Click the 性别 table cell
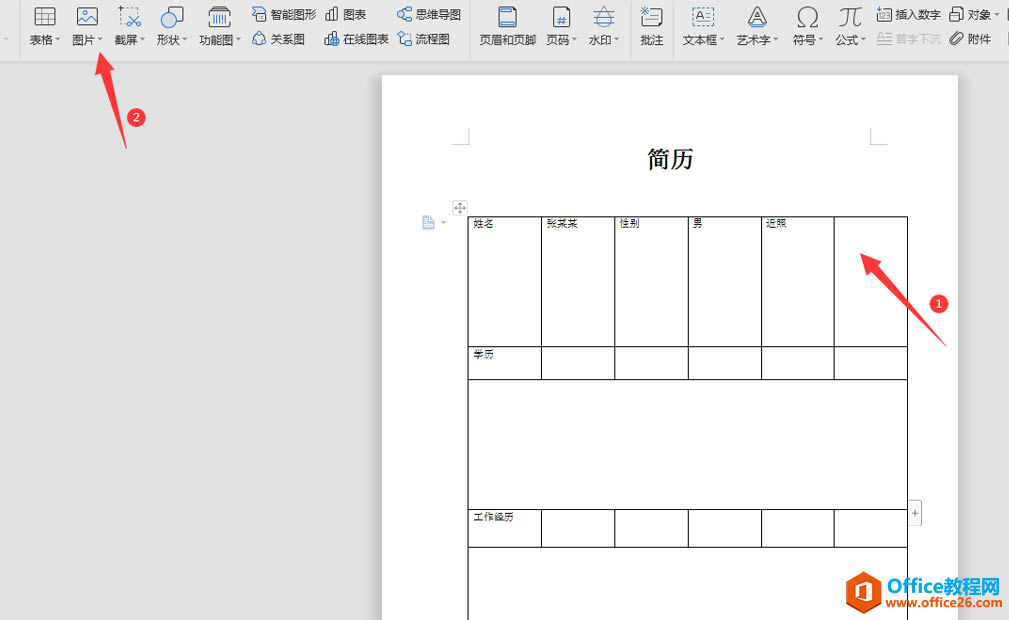 651,282
